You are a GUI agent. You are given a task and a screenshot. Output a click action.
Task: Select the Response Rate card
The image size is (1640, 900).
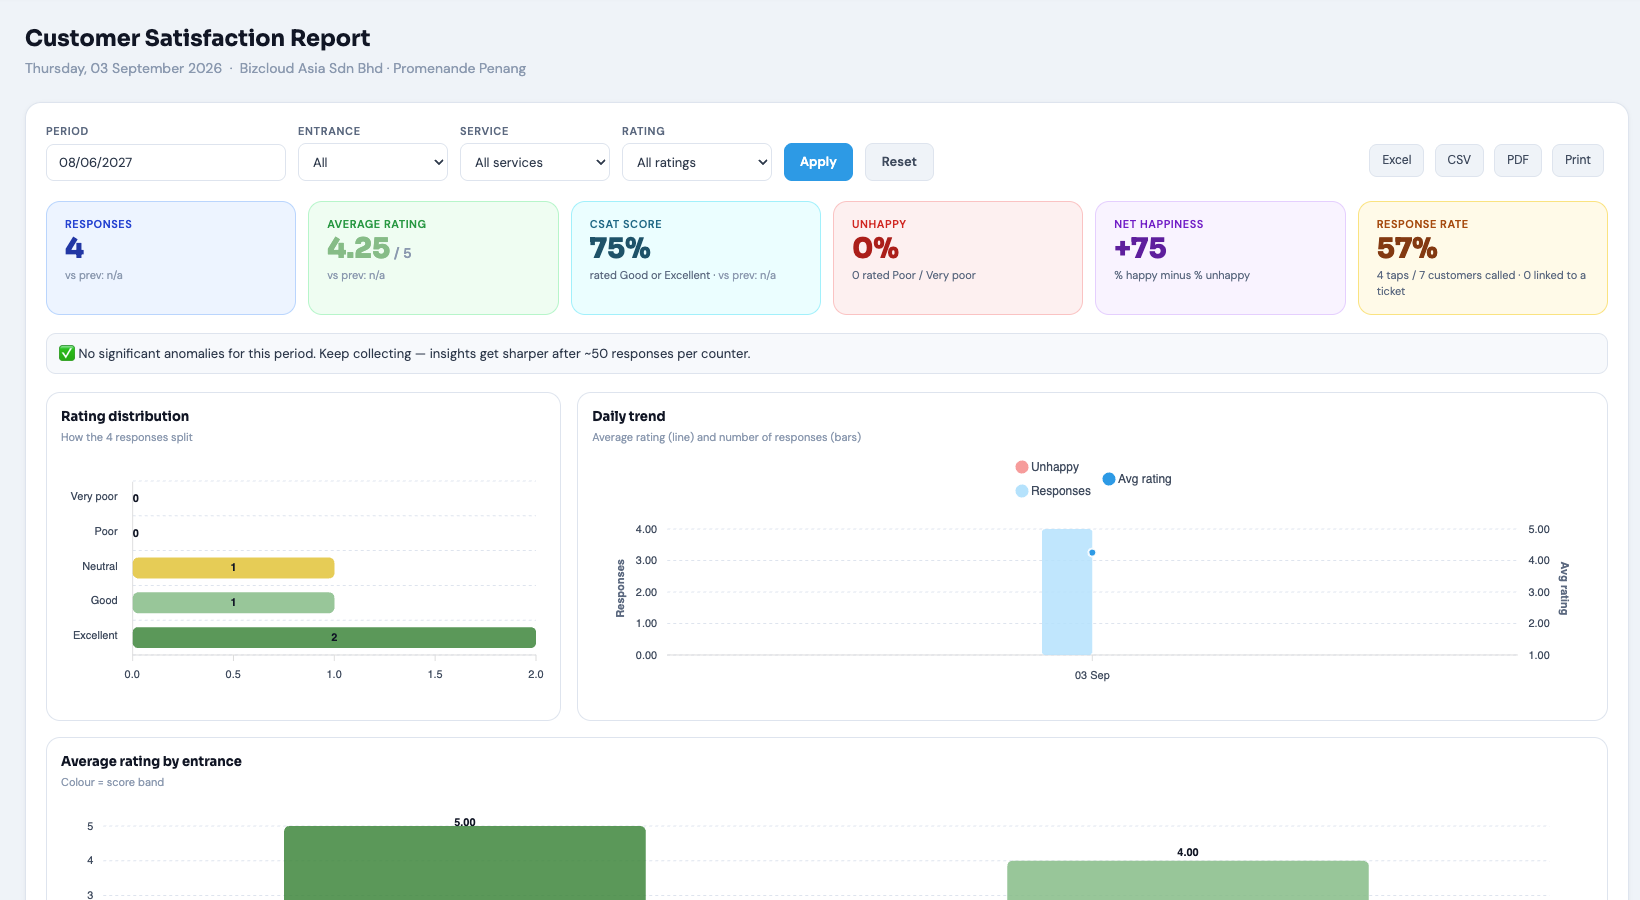coord(1483,258)
